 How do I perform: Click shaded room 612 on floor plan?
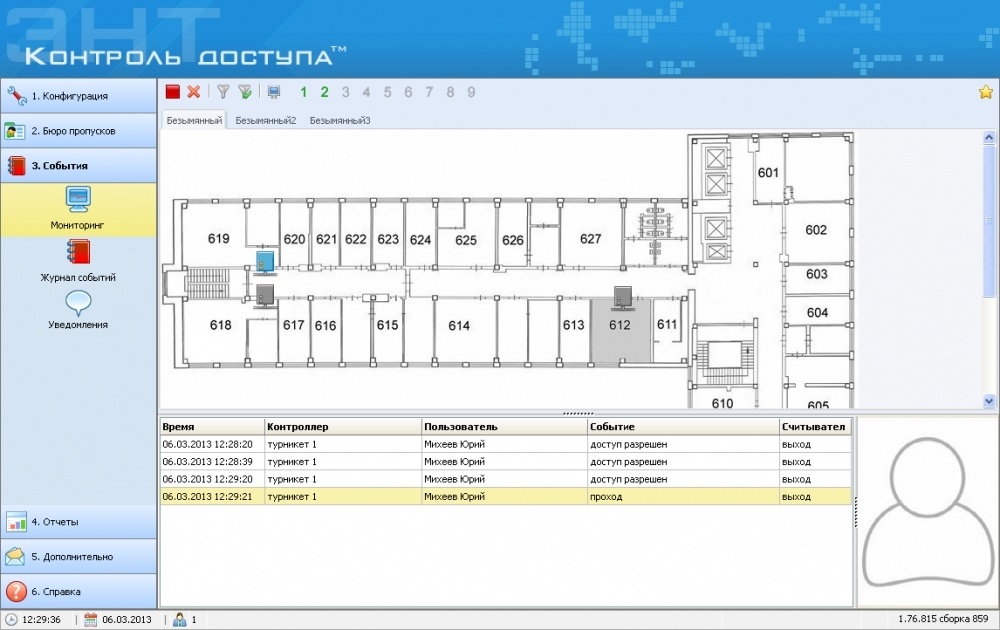tap(620, 330)
